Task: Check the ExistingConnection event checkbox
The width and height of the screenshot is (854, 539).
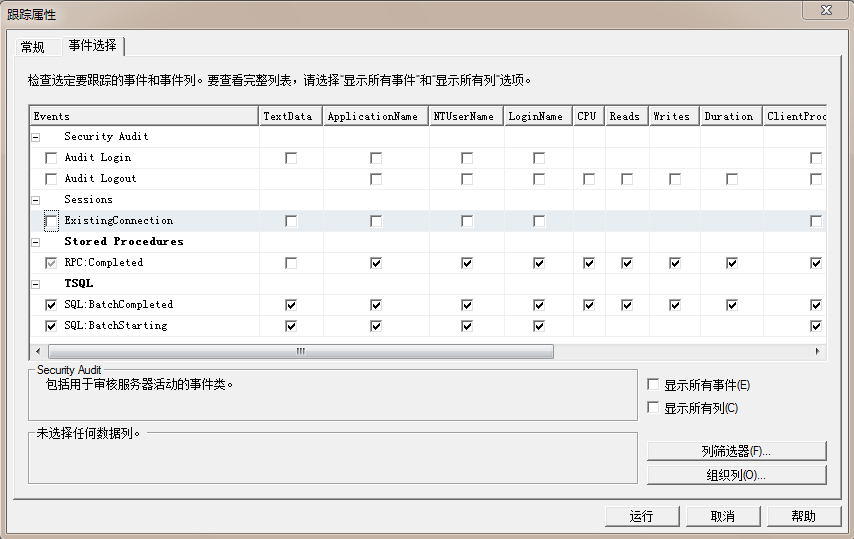Action: point(51,221)
